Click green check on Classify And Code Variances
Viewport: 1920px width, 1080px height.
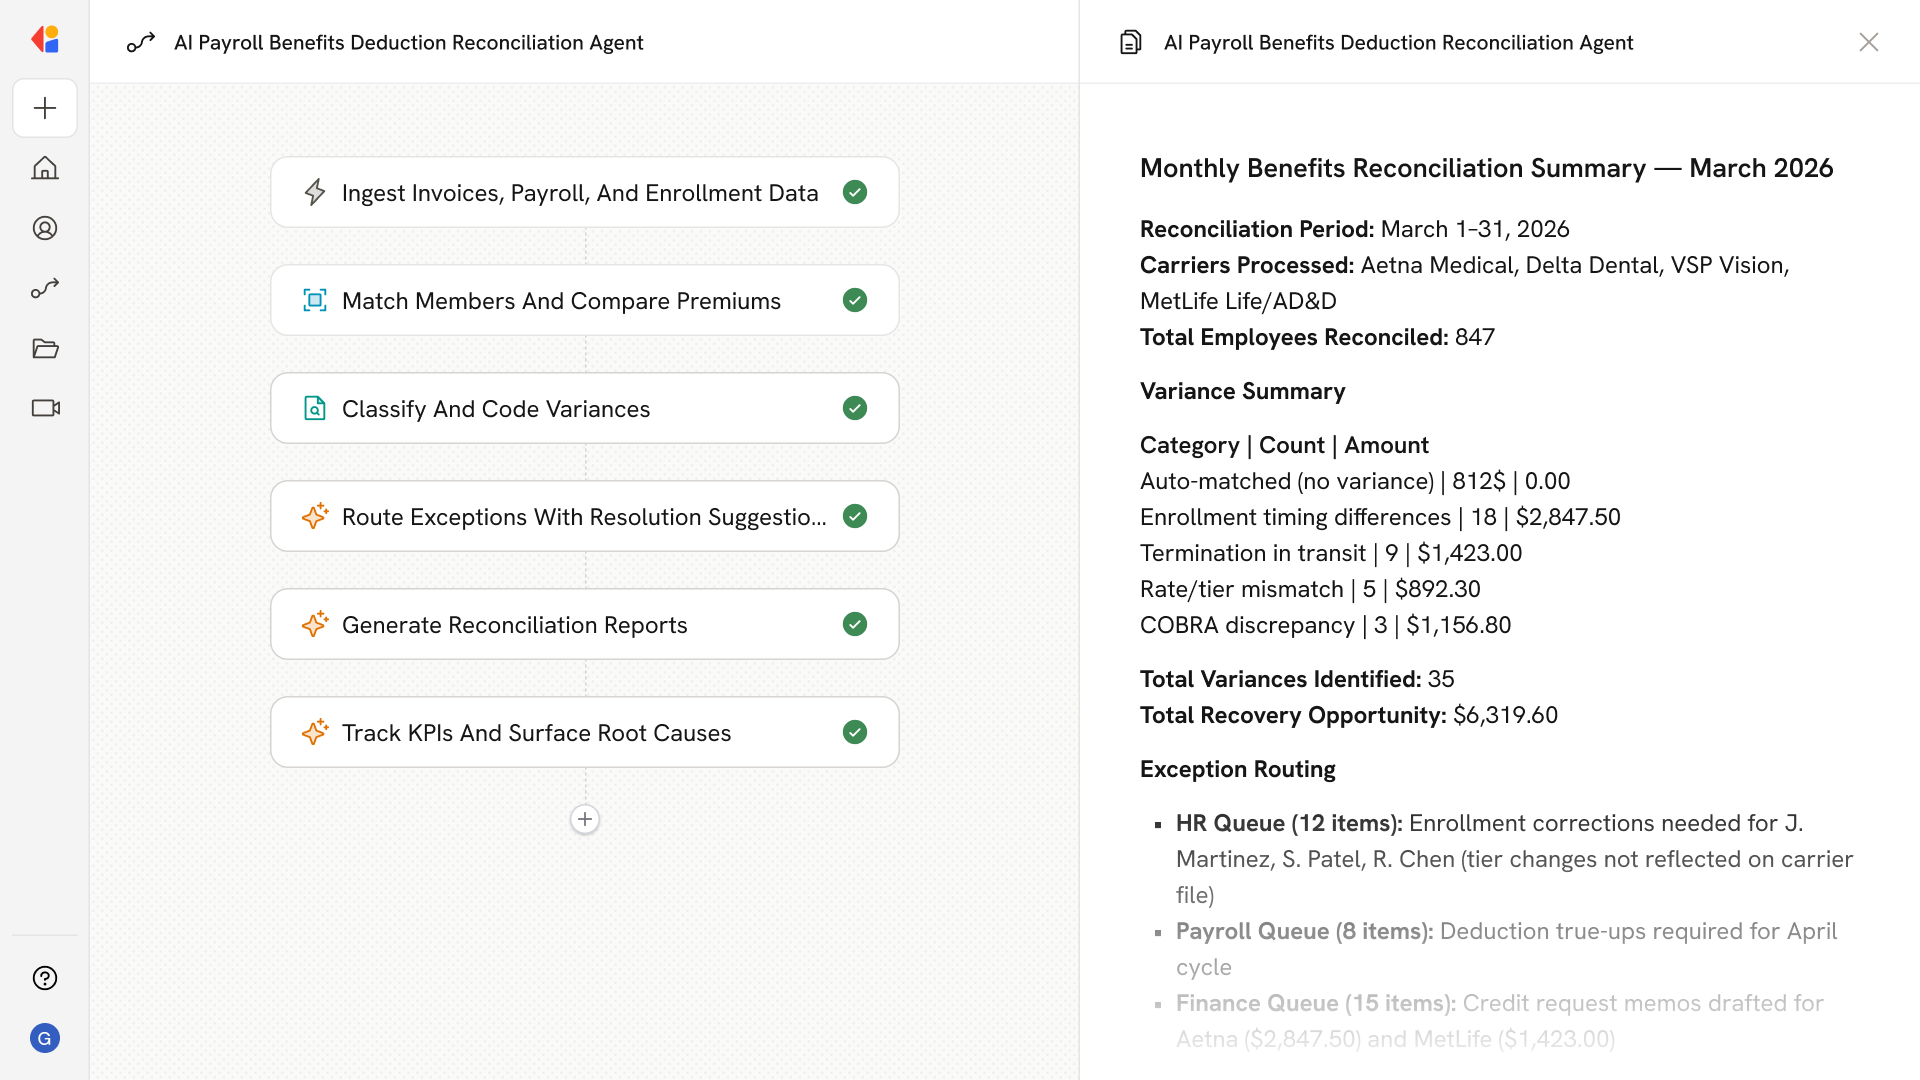click(855, 408)
